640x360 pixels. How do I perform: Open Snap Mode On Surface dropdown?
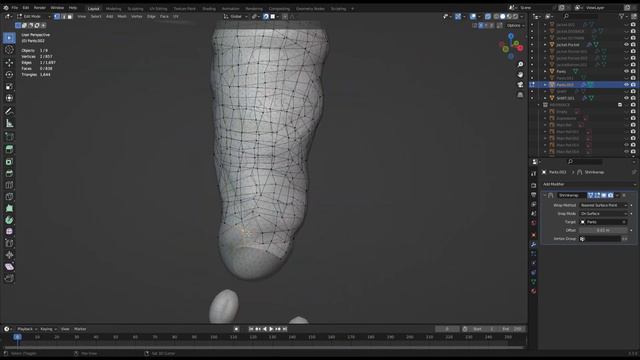(x=603, y=213)
